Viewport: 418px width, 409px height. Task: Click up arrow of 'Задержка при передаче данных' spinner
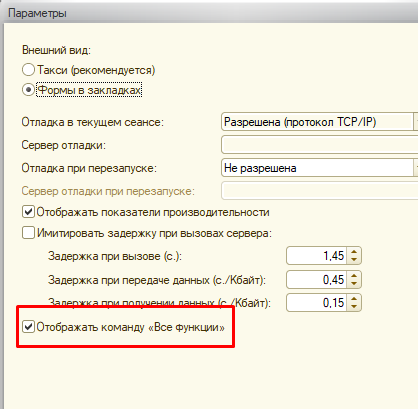pos(354,276)
